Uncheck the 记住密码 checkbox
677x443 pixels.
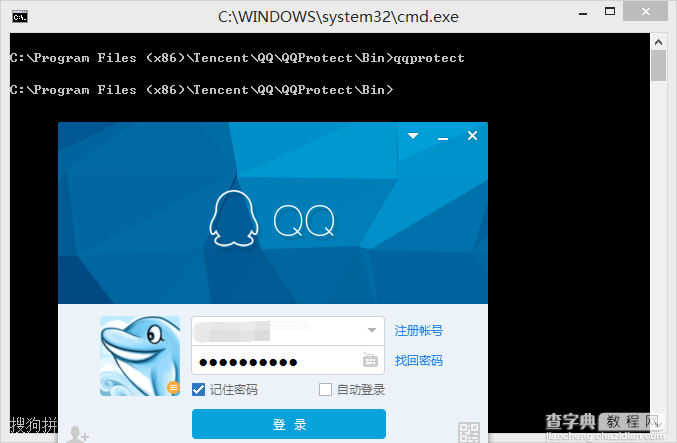click(x=199, y=389)
